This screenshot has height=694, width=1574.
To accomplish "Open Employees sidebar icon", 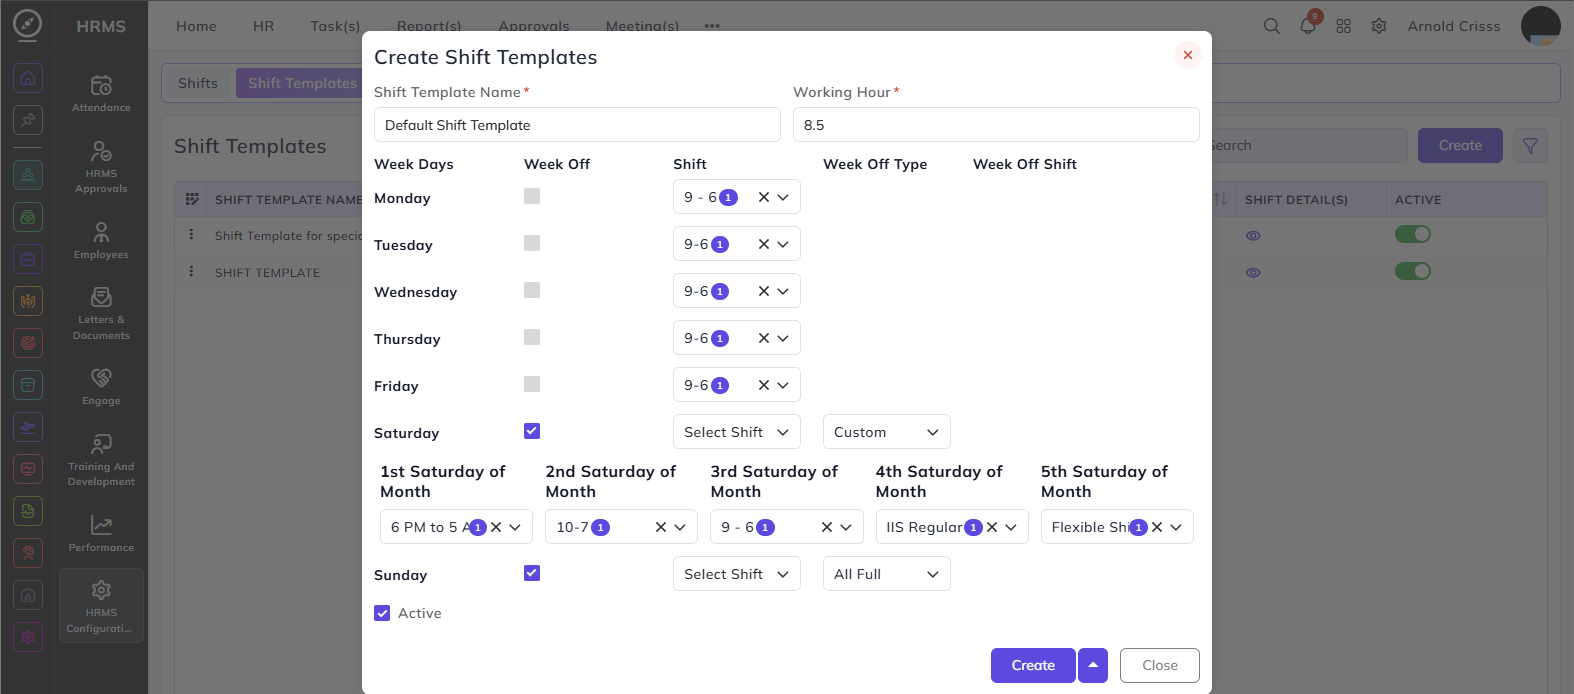I will pos(101,240).
